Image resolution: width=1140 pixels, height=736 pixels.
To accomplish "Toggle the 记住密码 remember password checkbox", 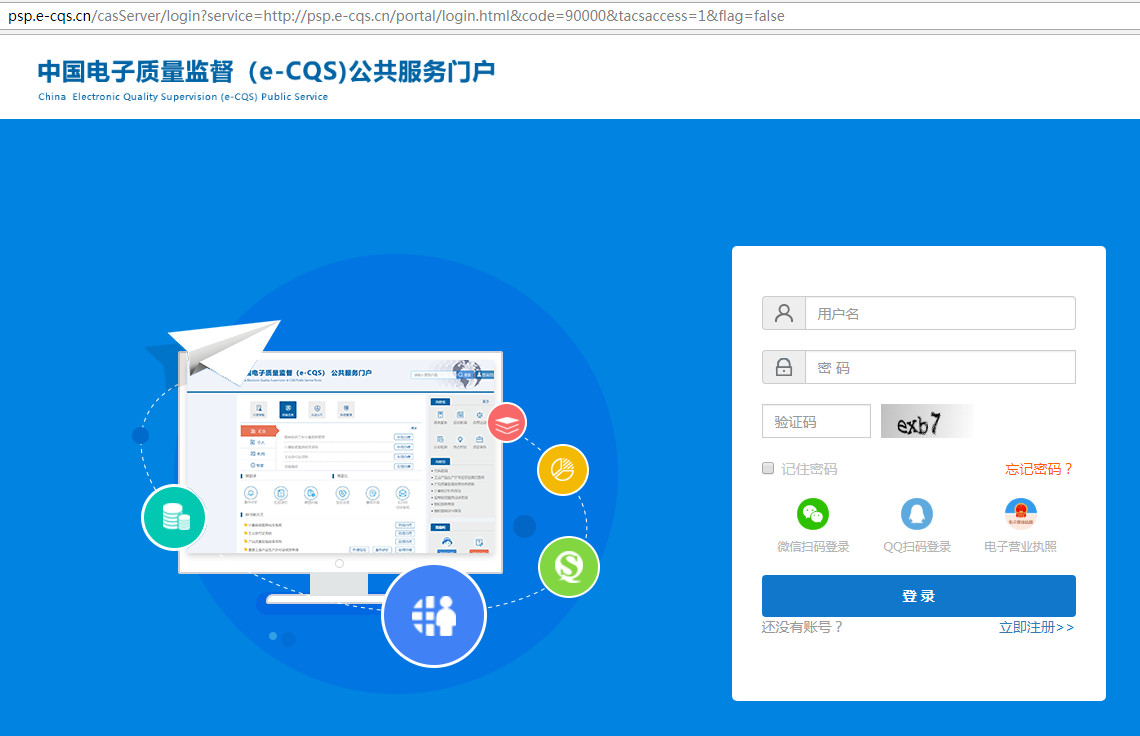I will [x=768, y=468].
